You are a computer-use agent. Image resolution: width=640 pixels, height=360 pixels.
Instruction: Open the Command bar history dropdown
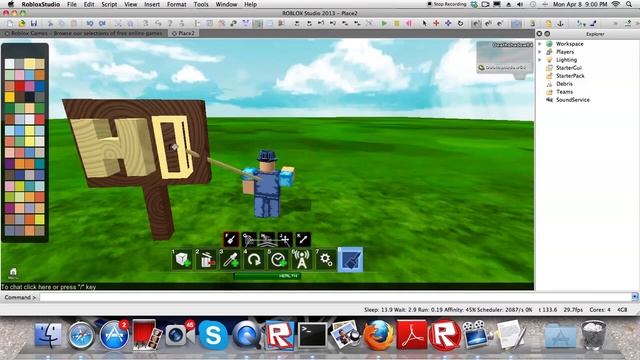click(635, 297)
